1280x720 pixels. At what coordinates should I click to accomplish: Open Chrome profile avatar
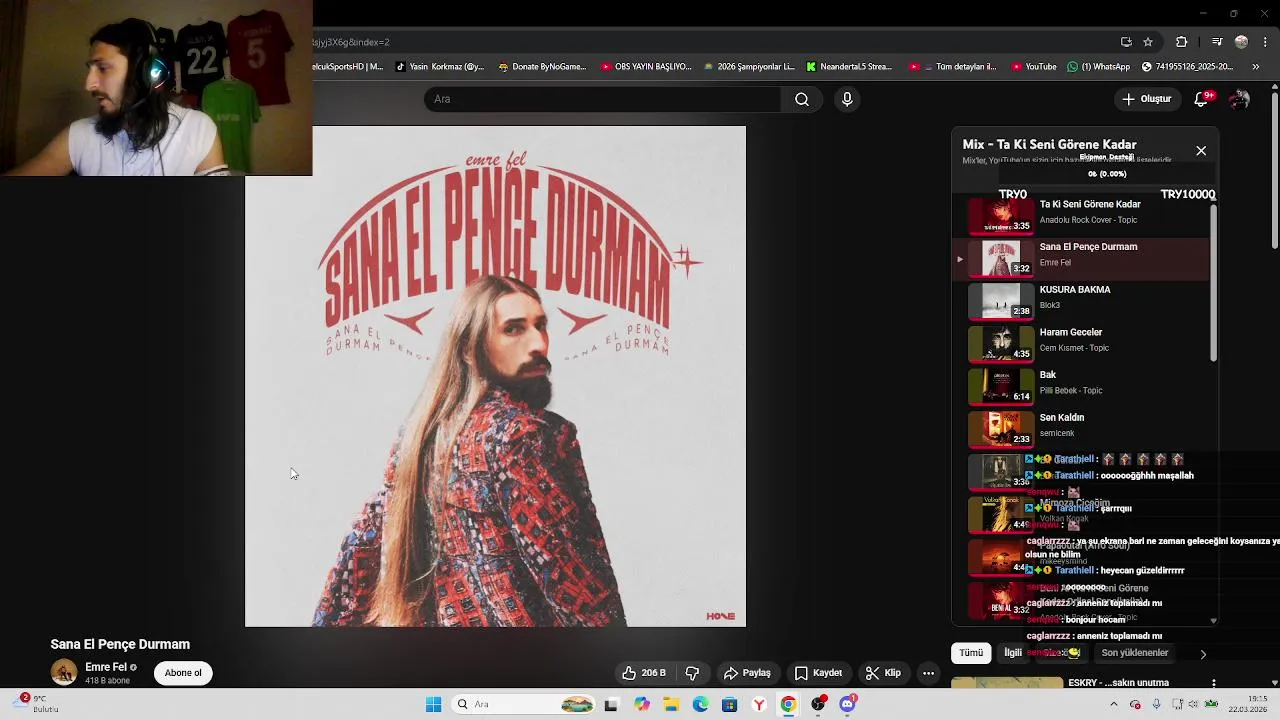(x=1241, y=42)
